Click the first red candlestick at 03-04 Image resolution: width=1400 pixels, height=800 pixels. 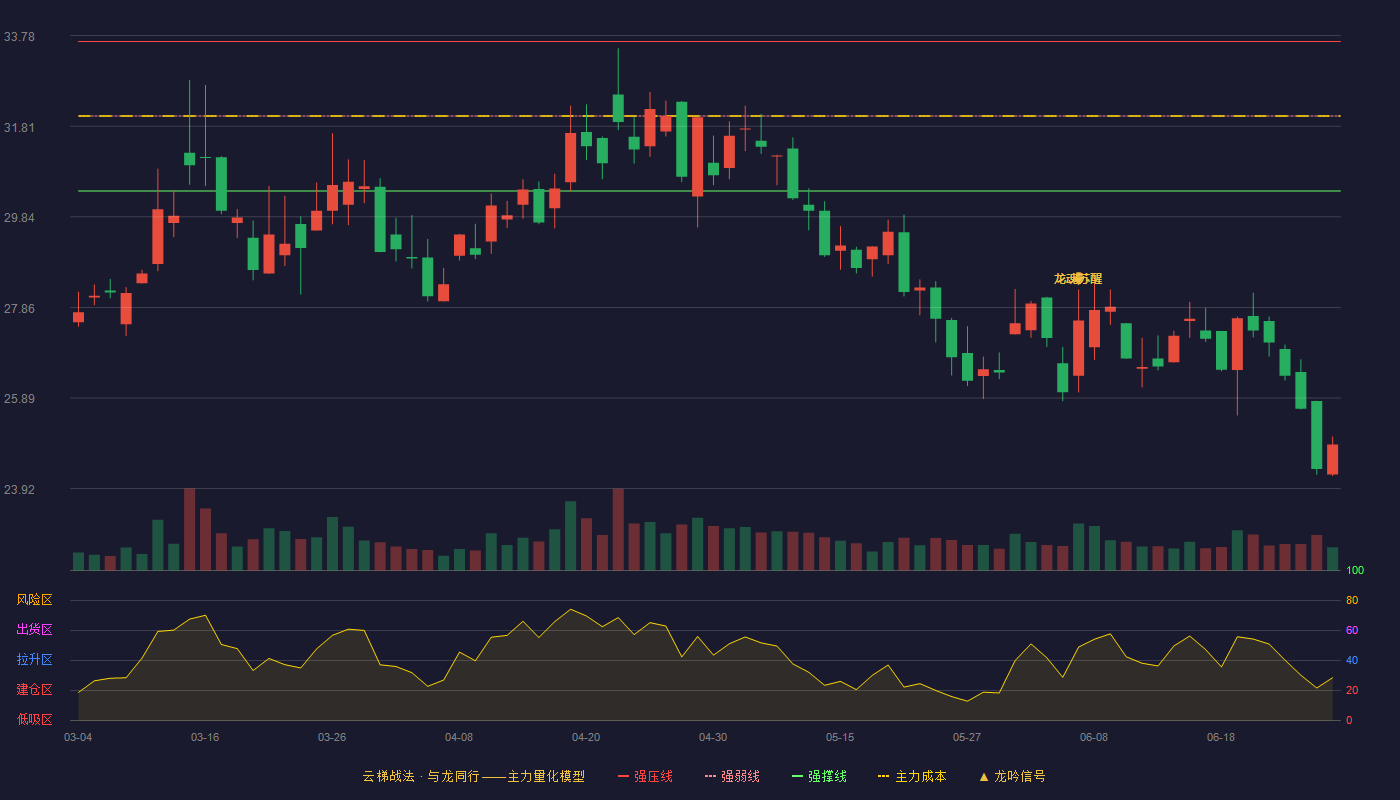pyautogui.click(x=78, y=316)
